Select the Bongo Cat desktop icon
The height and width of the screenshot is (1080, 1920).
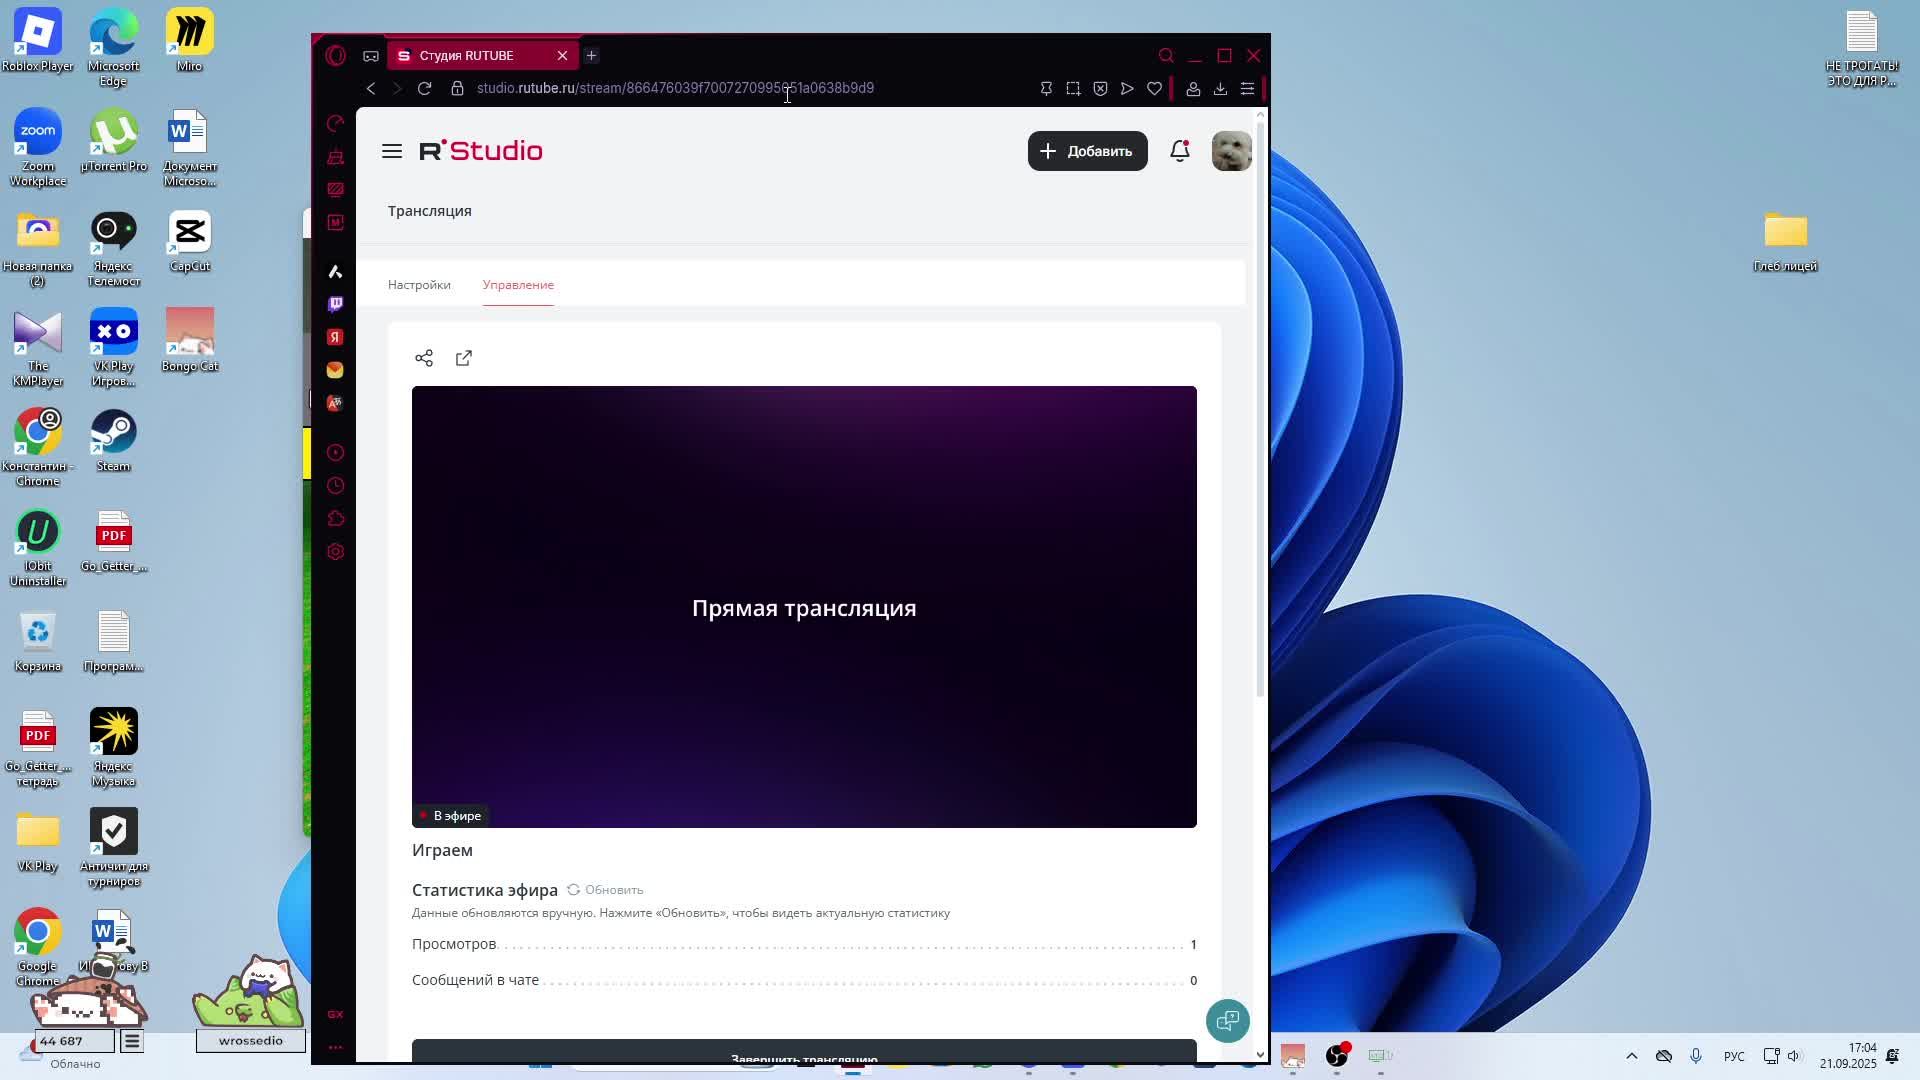click(189, 340)
